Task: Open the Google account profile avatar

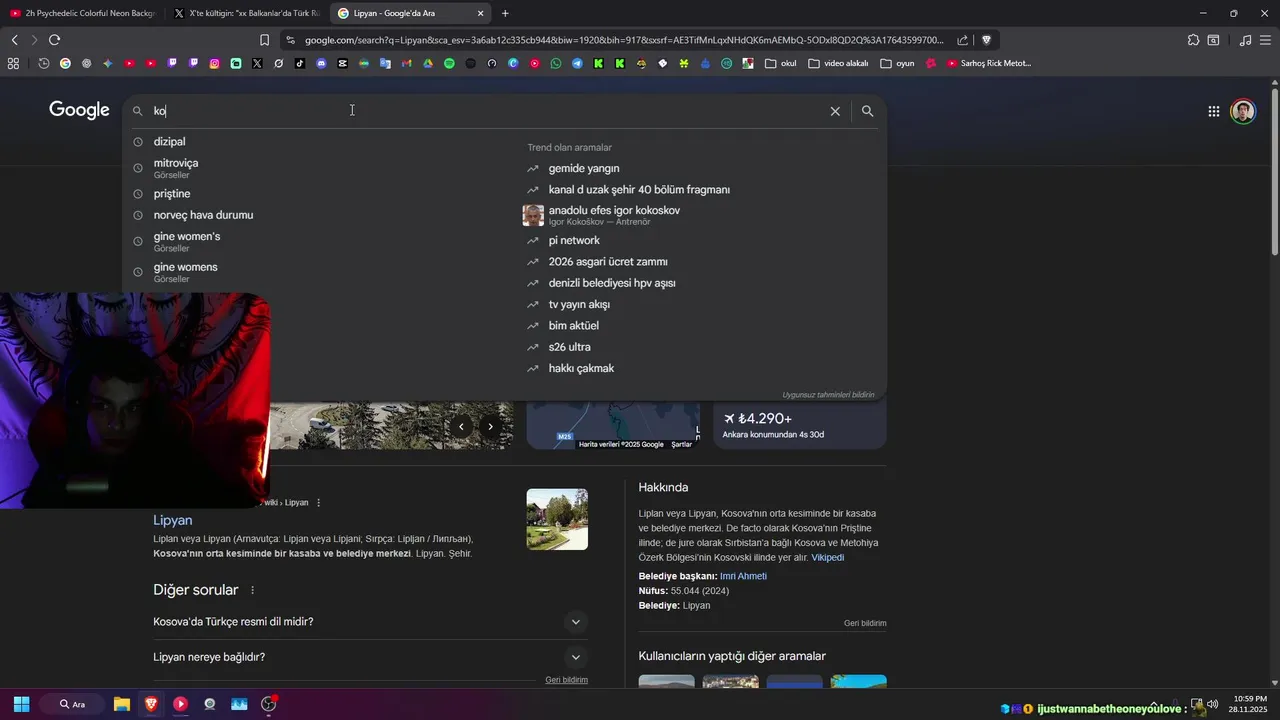Action: (x=1243, y=111)
